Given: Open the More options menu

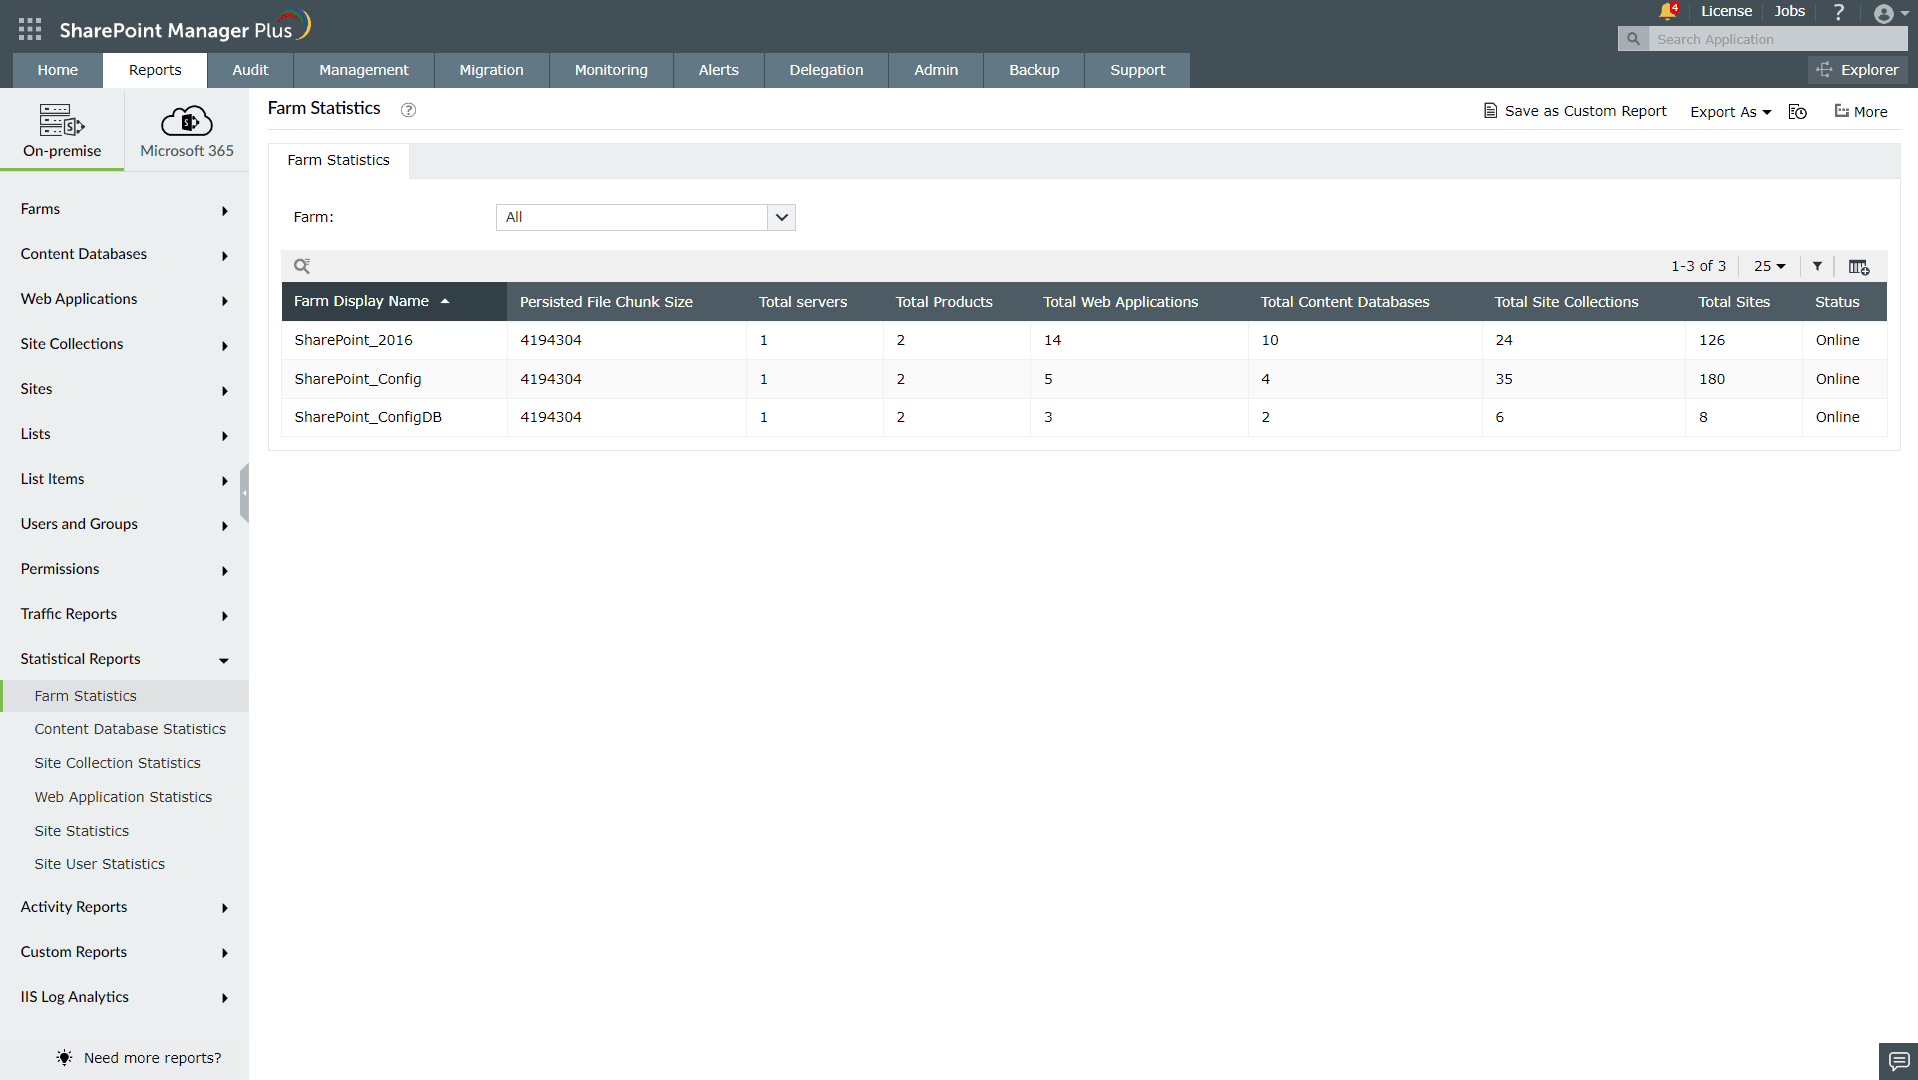Looking at the screenshot, I should (x=1861, y=112).
